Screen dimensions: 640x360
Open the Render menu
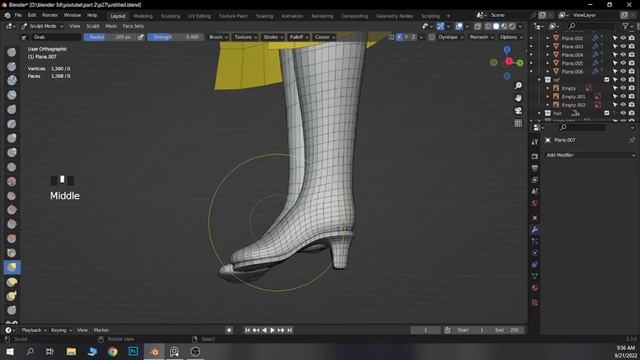click(50, 16)
